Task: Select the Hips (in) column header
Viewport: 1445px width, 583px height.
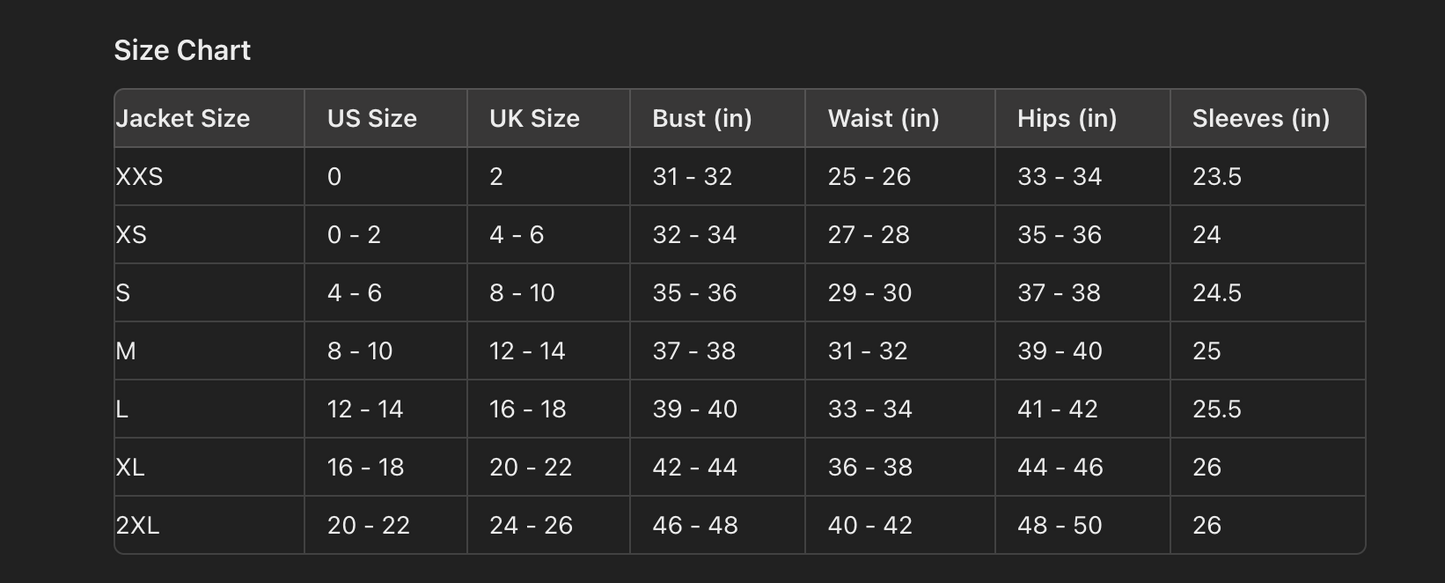Action: click(x=1066, y=118)
